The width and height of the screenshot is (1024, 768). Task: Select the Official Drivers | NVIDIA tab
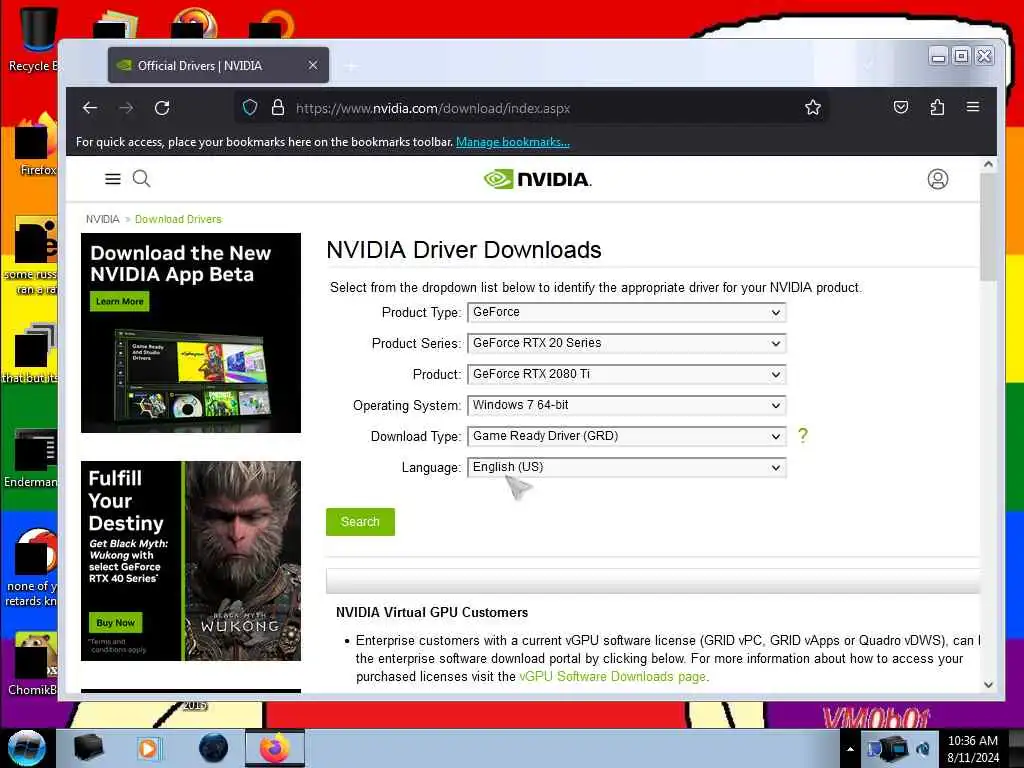pyautogui.click(x=218, y=65)
